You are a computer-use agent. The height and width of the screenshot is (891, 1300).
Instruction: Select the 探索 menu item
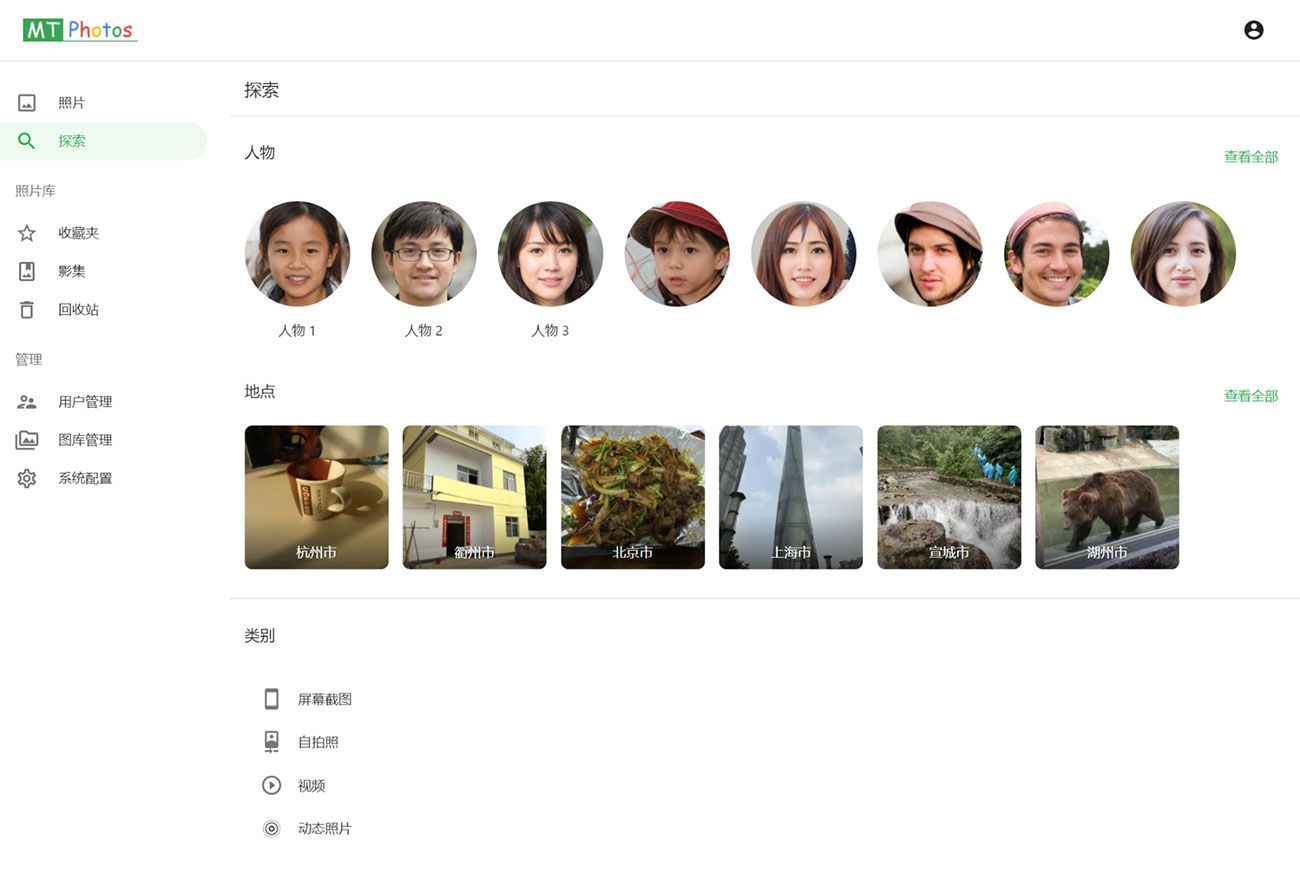[x=72, y=141]
